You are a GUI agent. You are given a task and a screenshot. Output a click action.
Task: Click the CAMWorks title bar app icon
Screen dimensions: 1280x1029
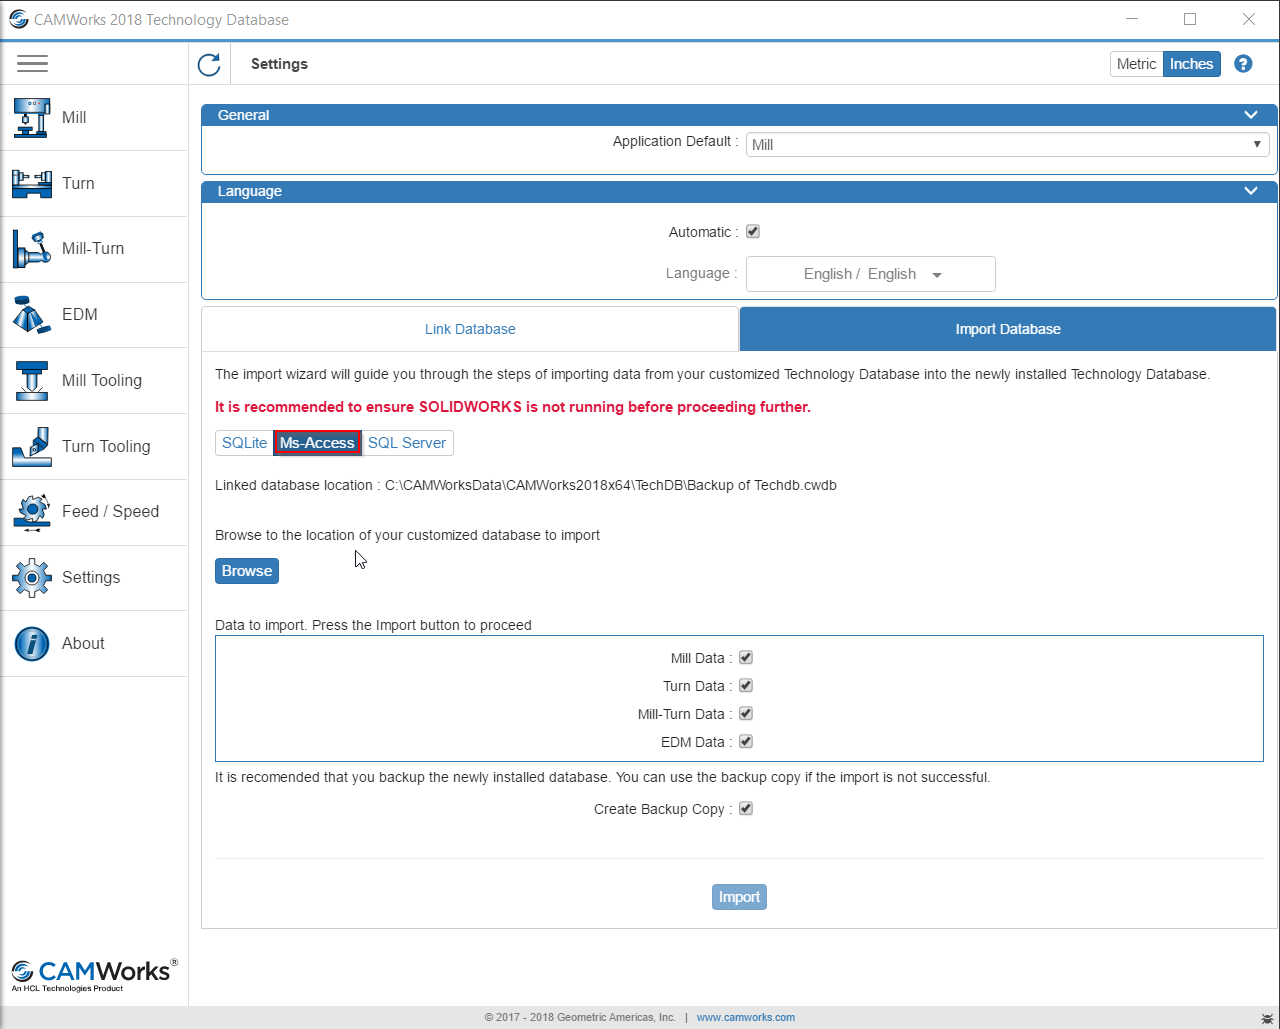pos(18,20)
